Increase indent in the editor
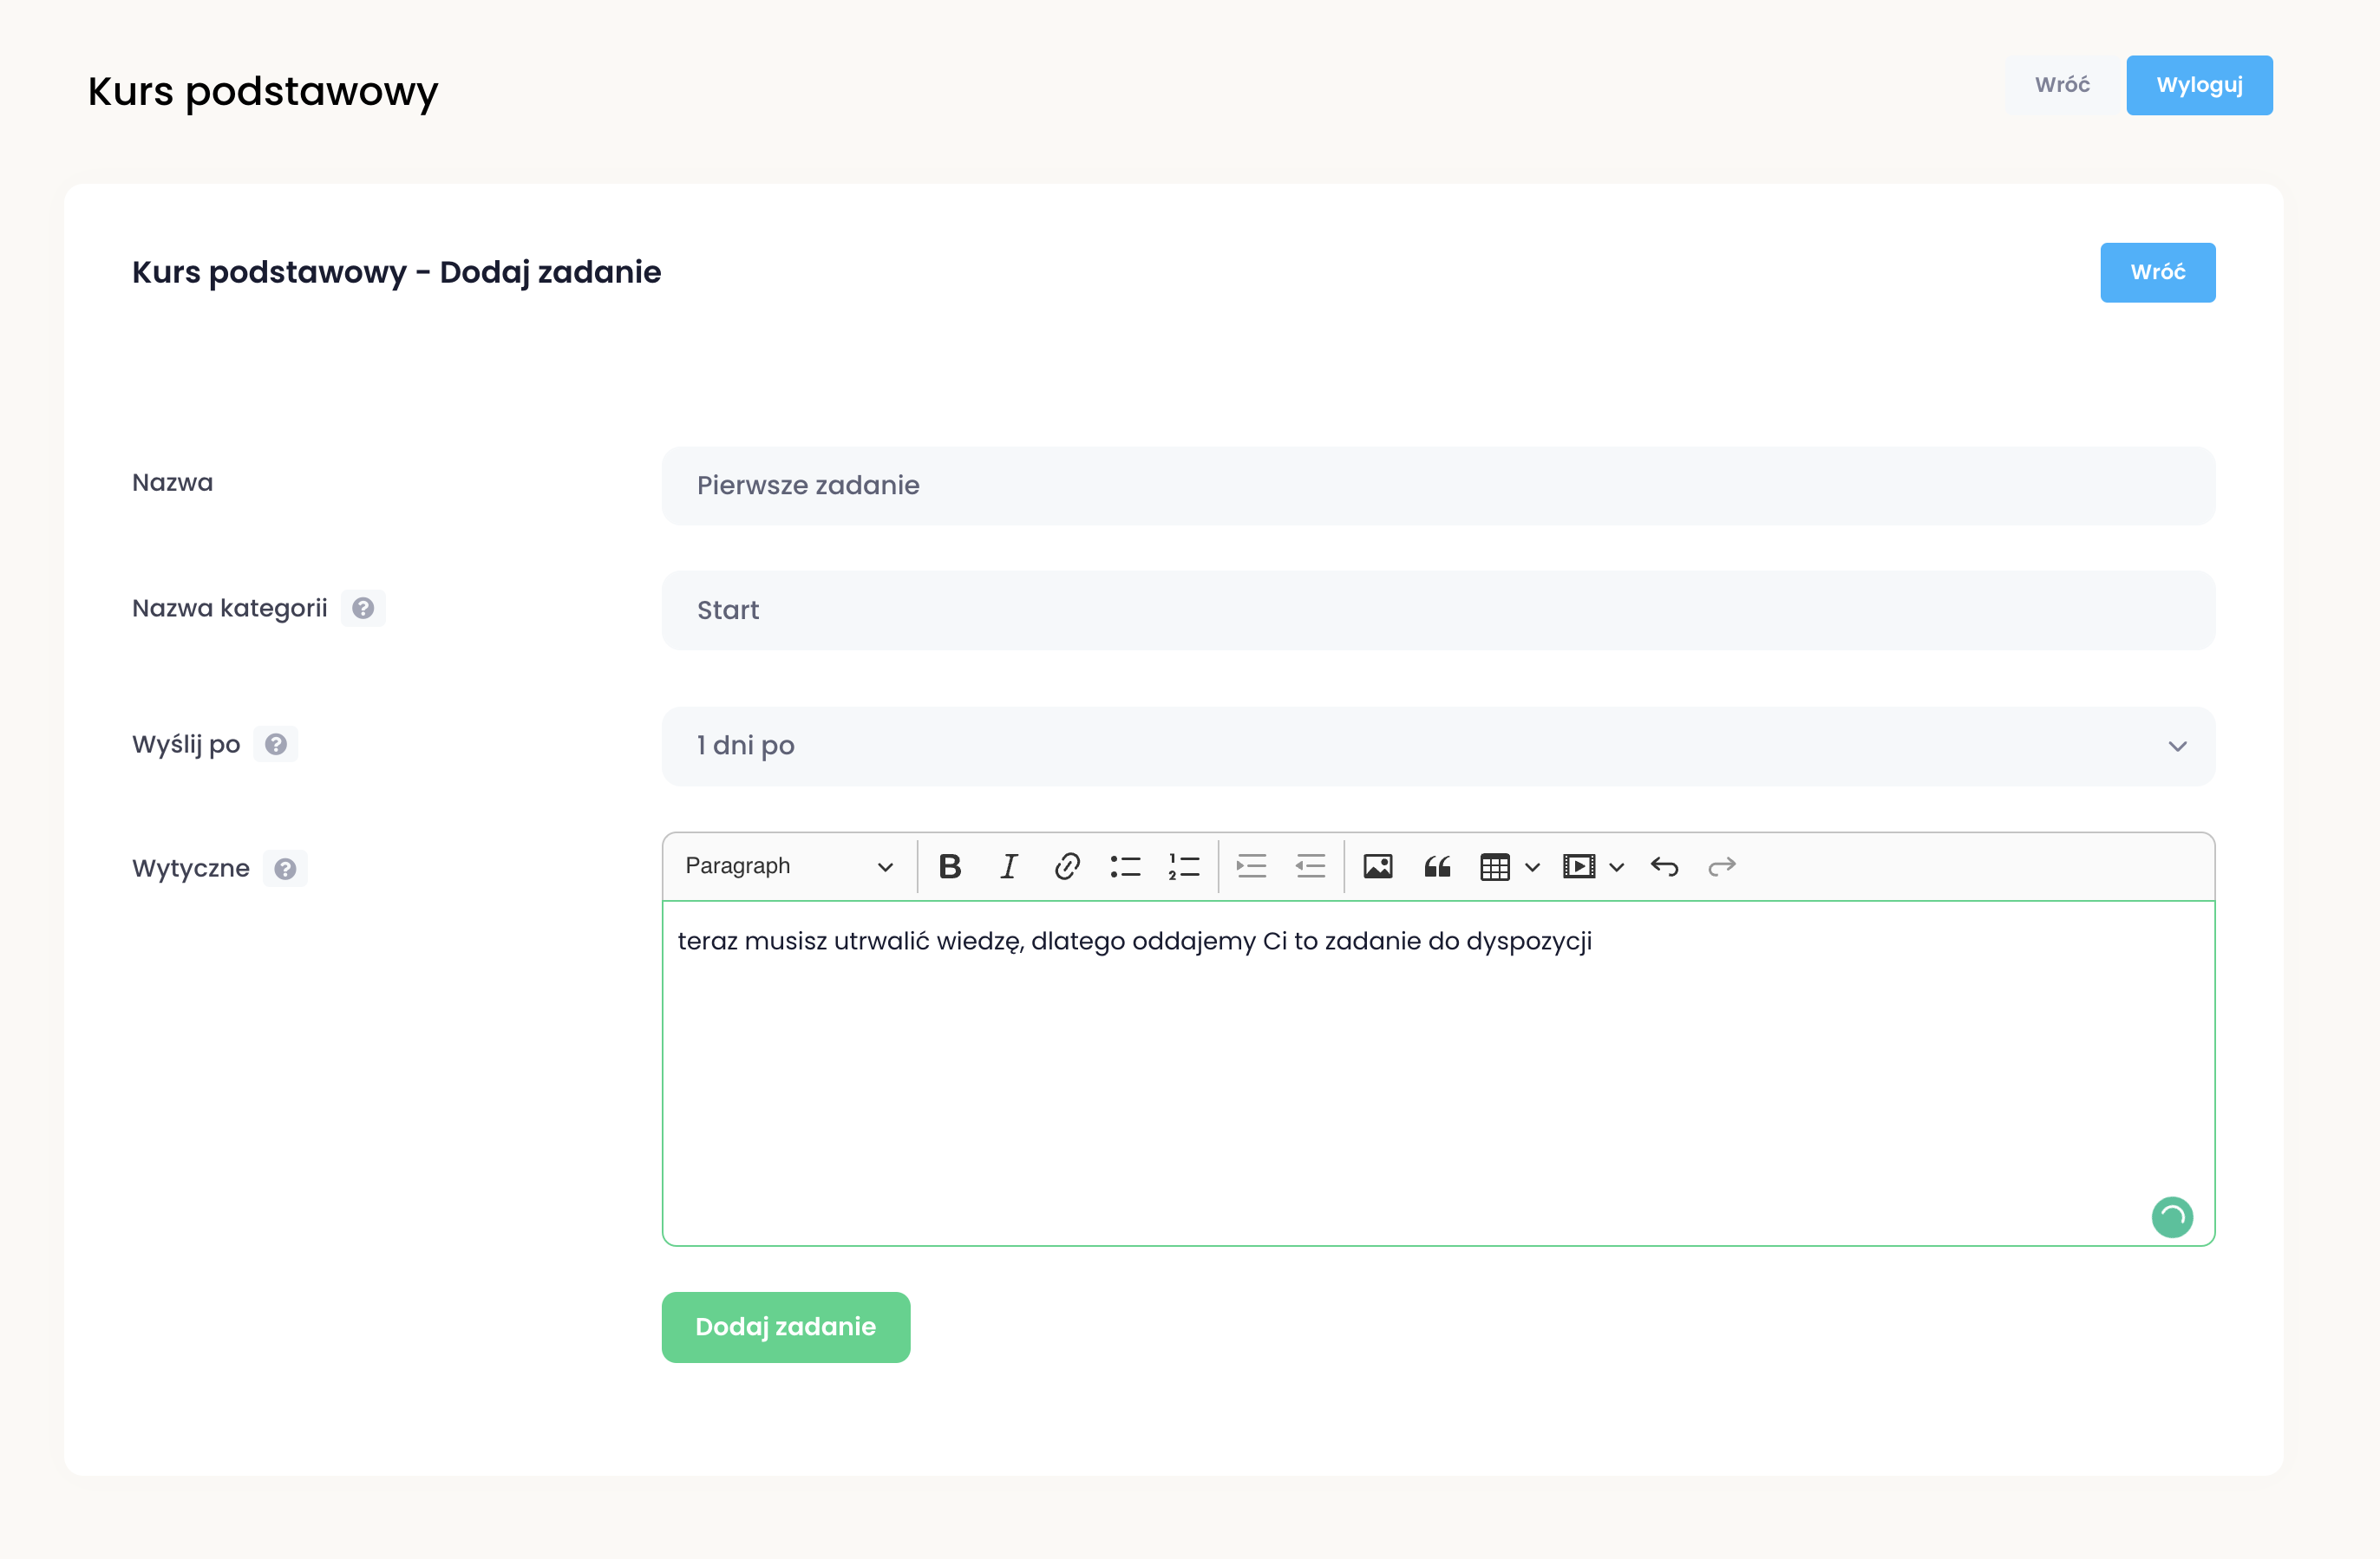 [x=1251, y=866]
